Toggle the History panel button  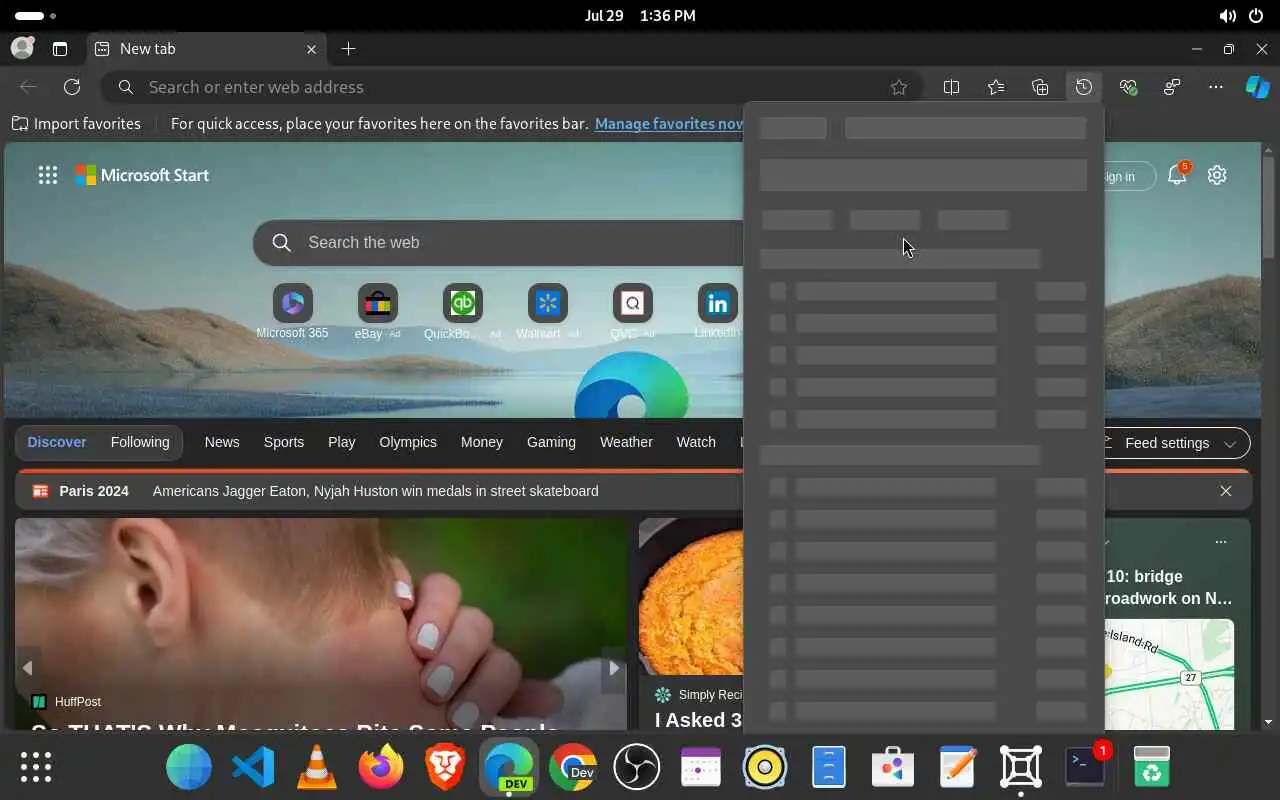point(1083,87)
